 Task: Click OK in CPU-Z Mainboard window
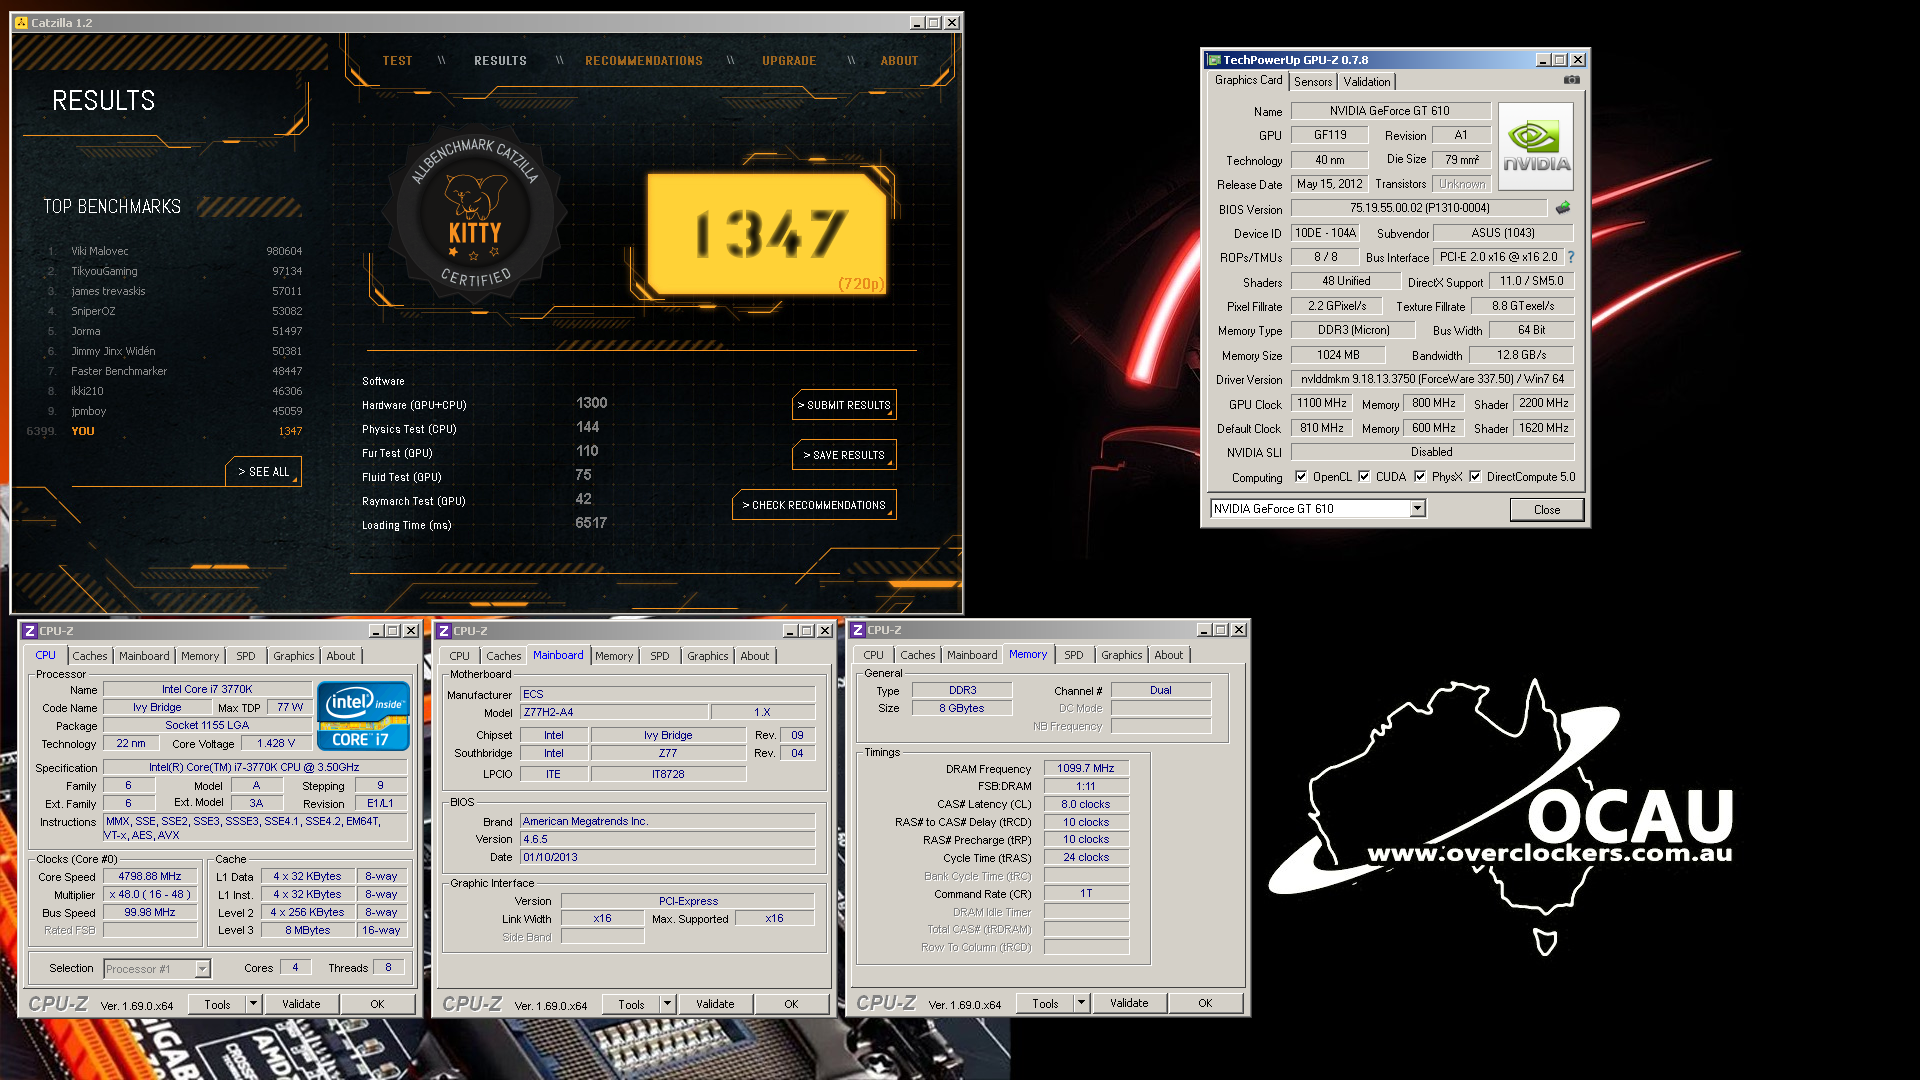(x=791, y=1004)
